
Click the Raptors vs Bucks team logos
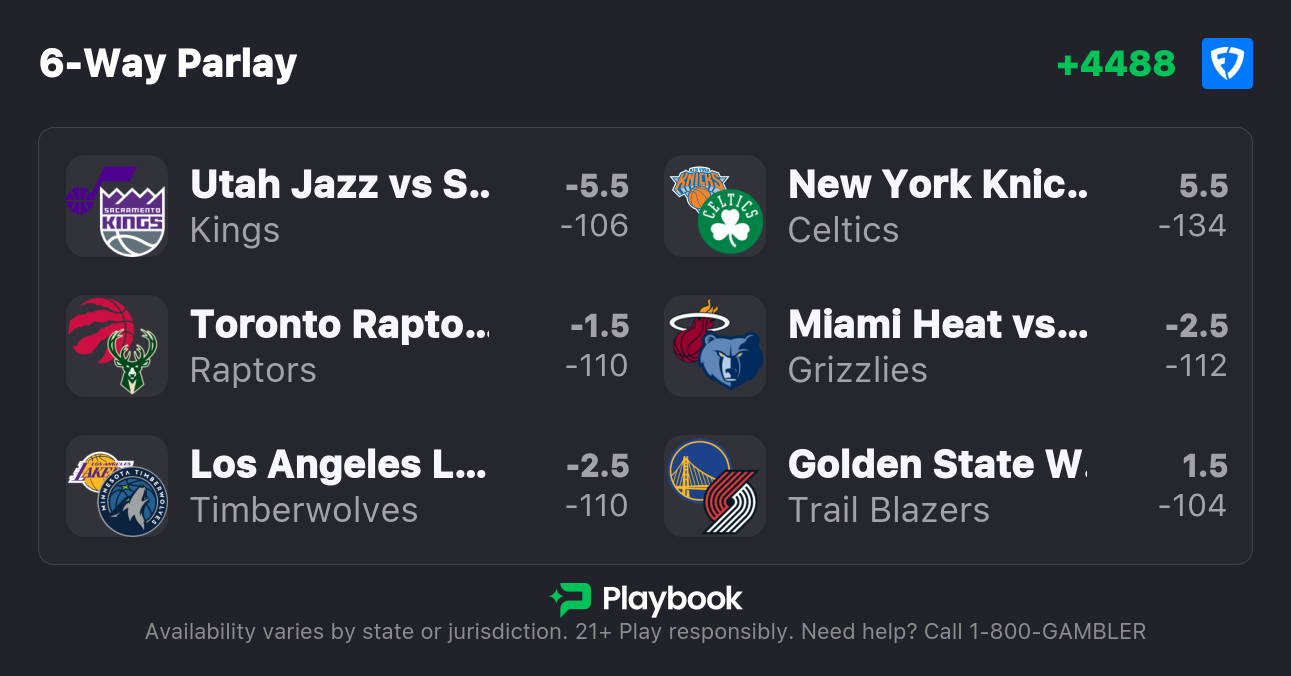(x=116, y=346)
